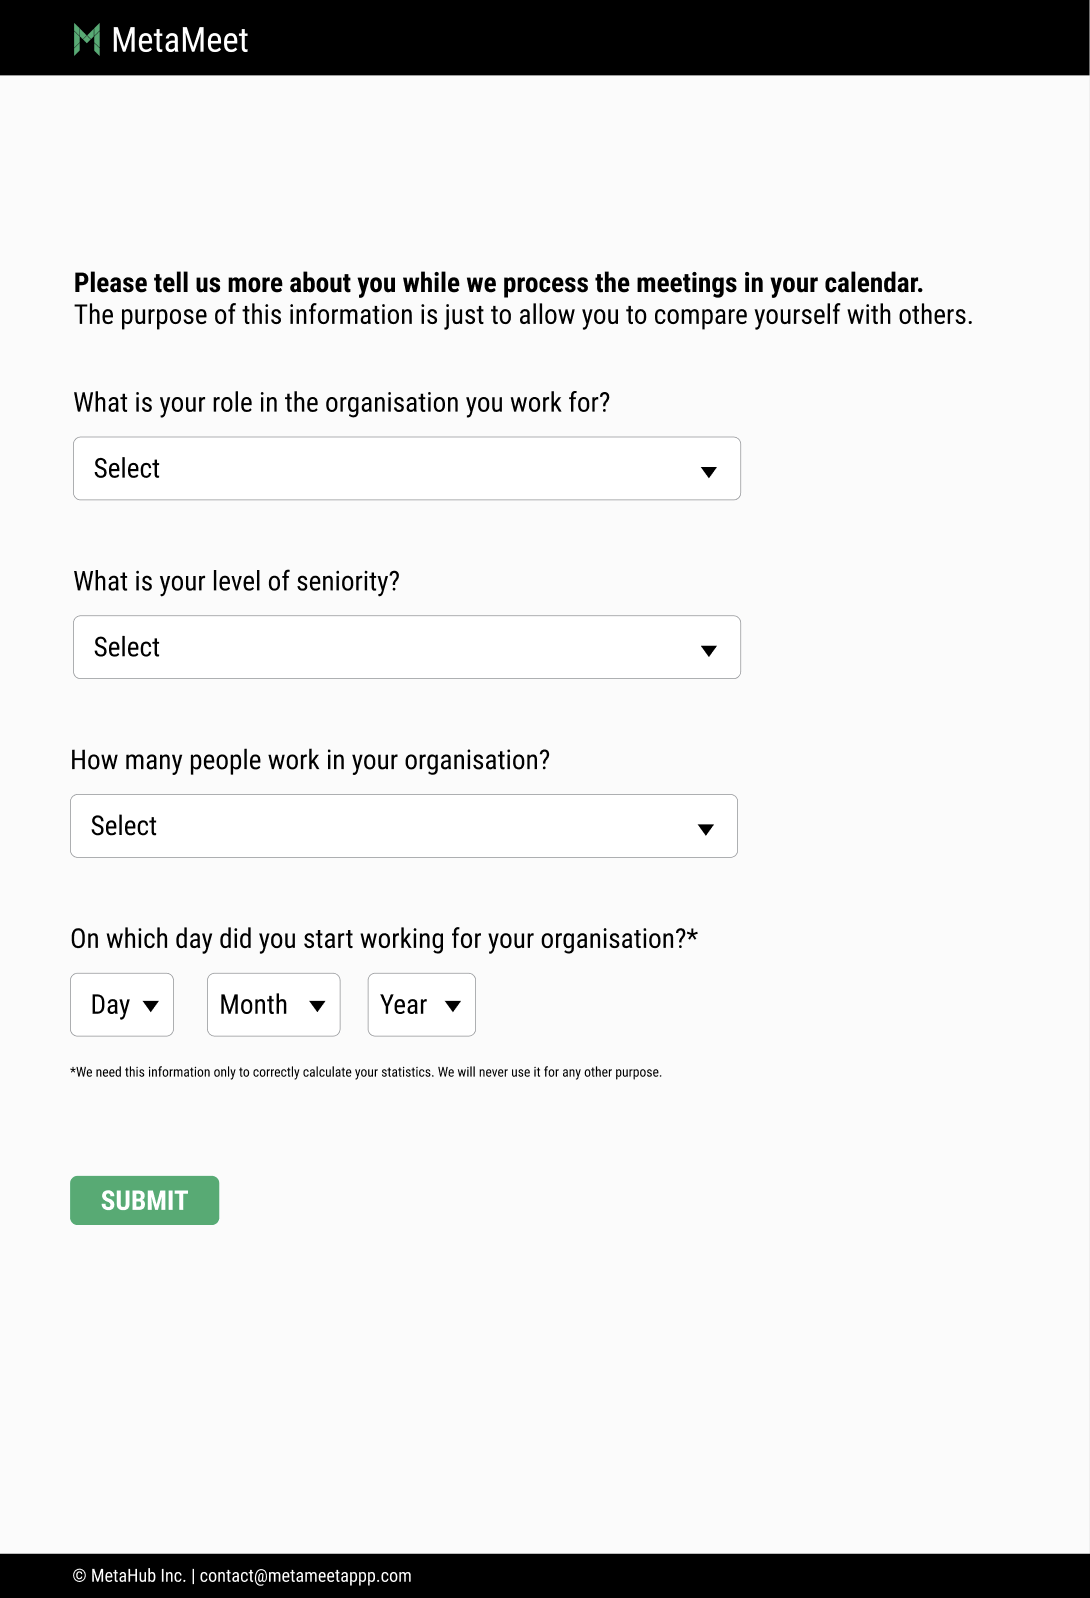This screenshot has height=1598, width=1090.
Task: Click the arrow icon in the seniority dropdown
Action: coord(709,651)
